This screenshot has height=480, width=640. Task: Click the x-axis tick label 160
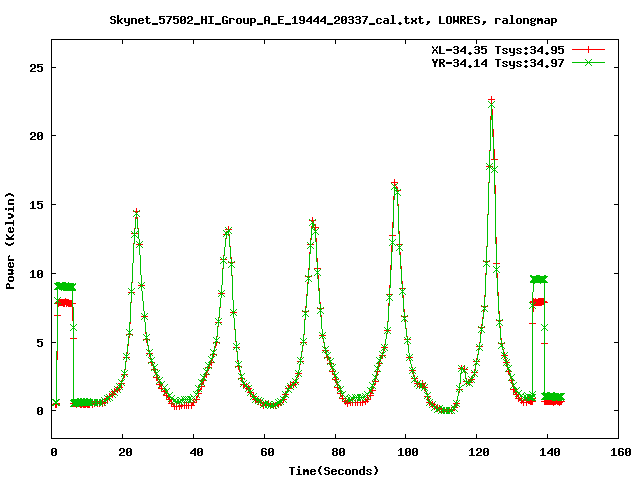coord(620,452)
